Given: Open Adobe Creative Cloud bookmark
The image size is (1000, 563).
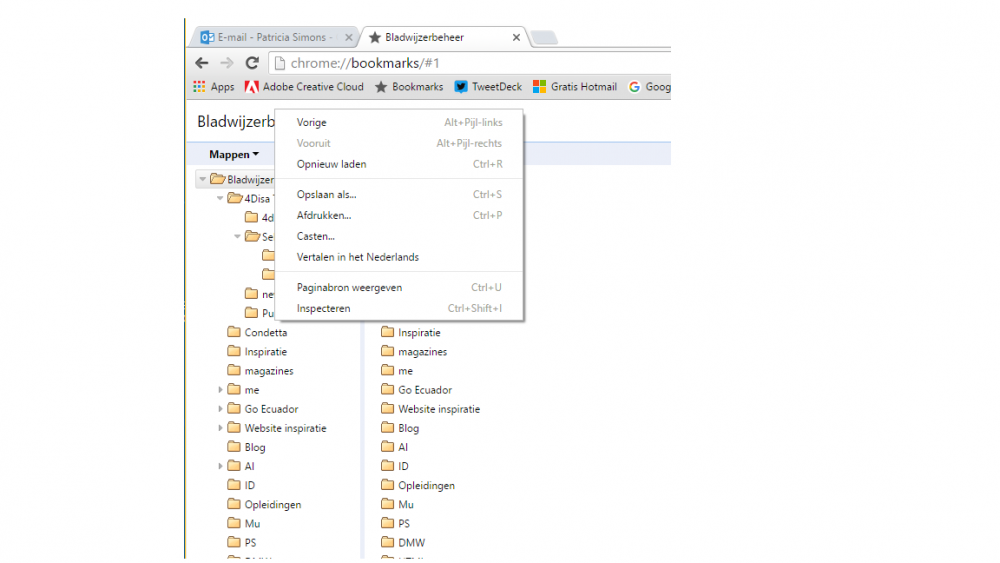Looking at the screenshot, I should coord(304,87).
